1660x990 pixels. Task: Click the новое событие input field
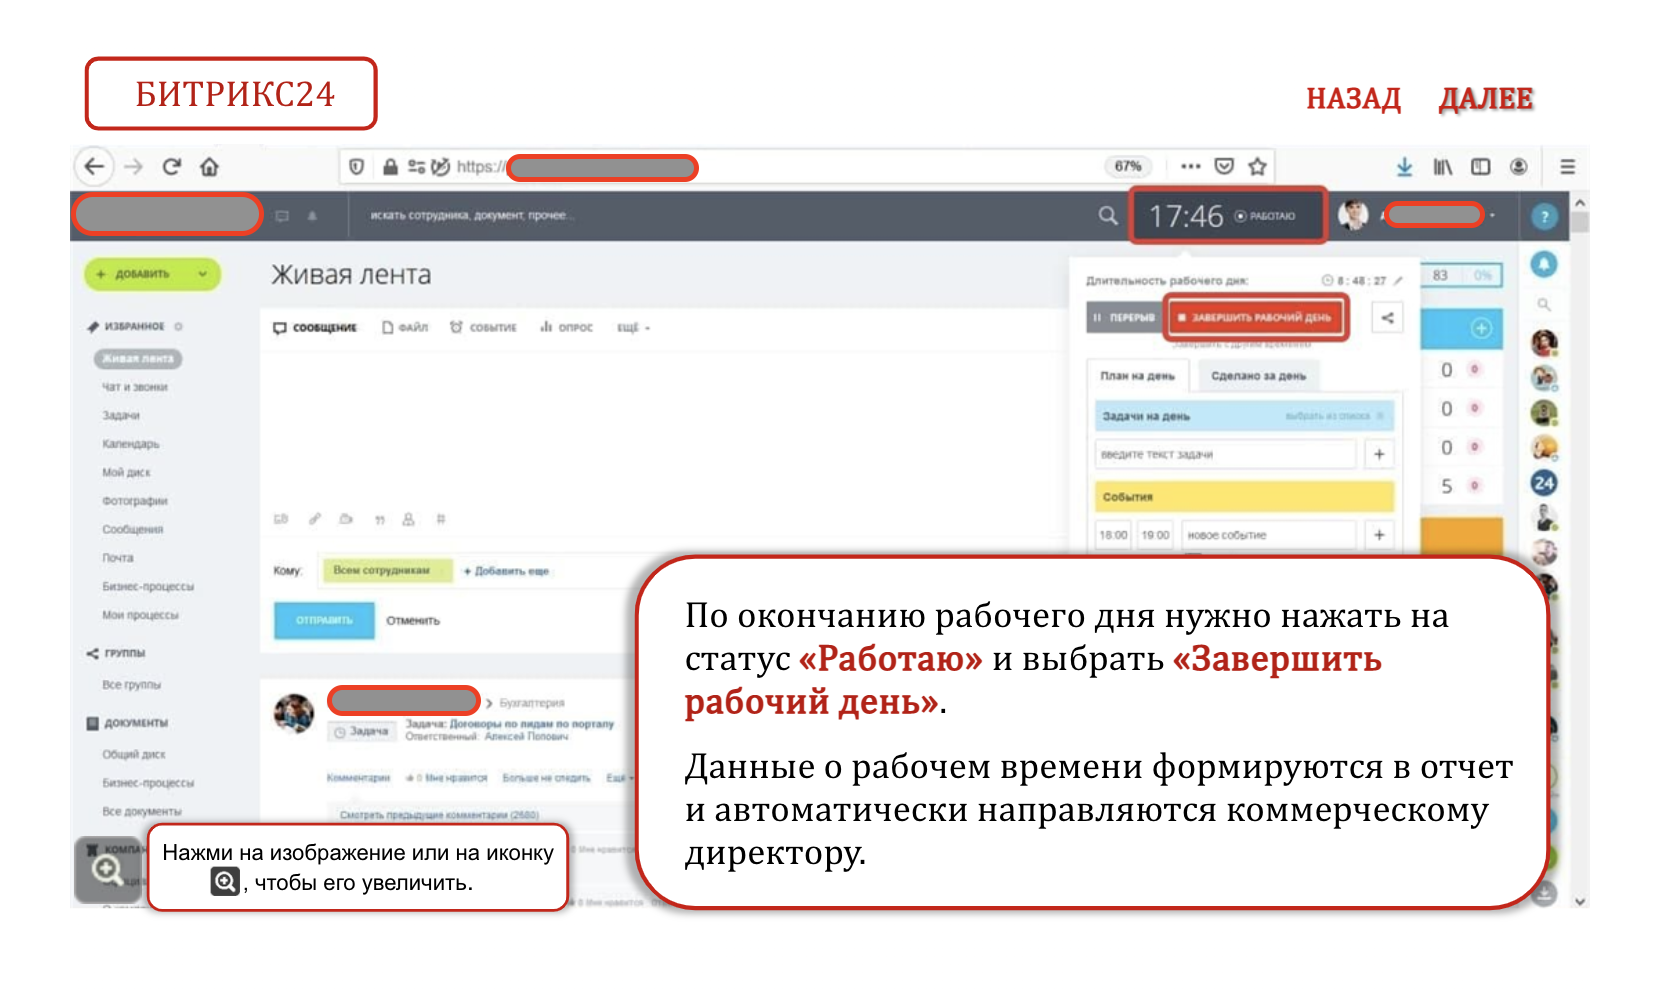1268,535
